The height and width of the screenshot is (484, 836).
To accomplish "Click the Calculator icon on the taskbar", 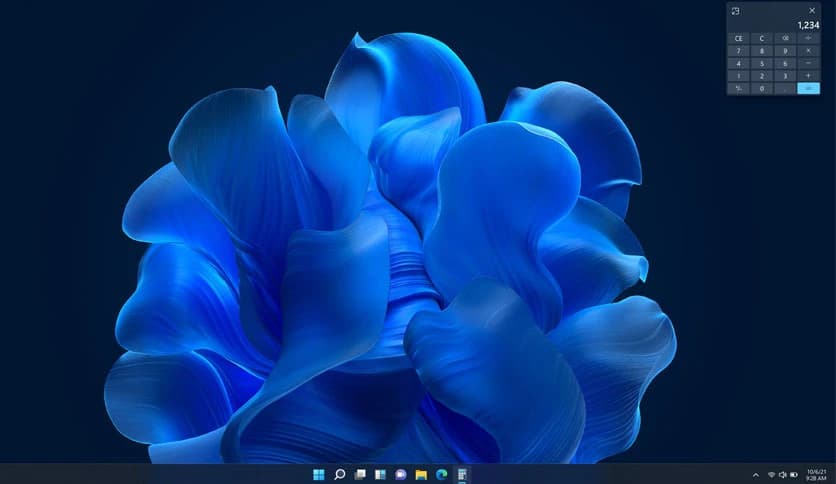I will [462, 474].
